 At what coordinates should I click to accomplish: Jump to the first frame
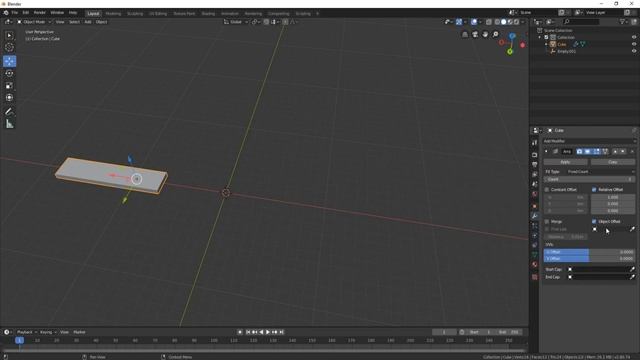point(248,332)
